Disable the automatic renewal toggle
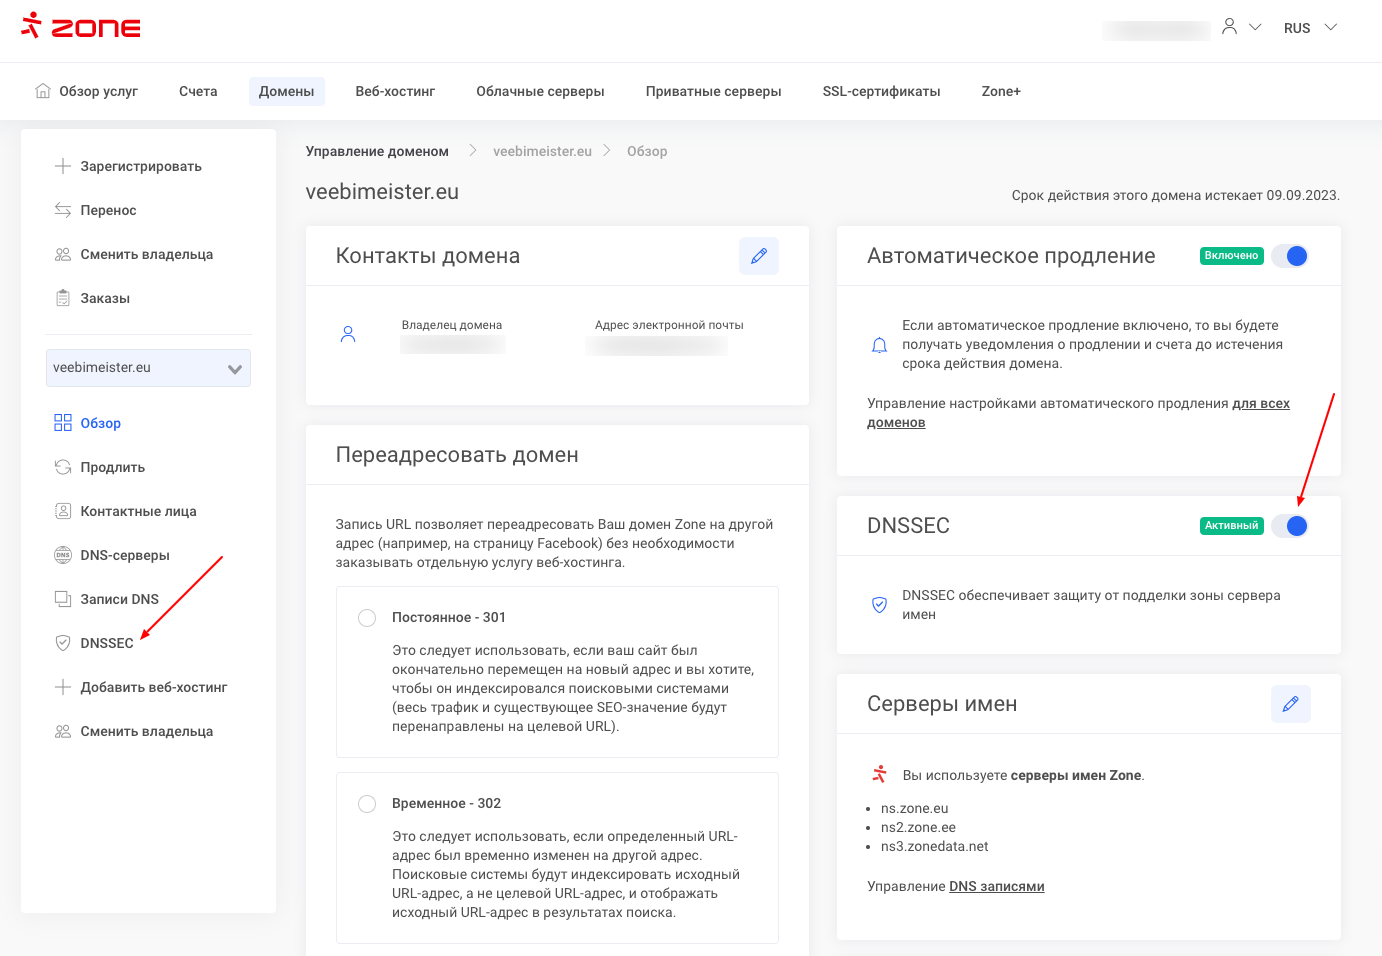The width and height of the screenshot is (1382, 956). click(x=1289, y=256)
